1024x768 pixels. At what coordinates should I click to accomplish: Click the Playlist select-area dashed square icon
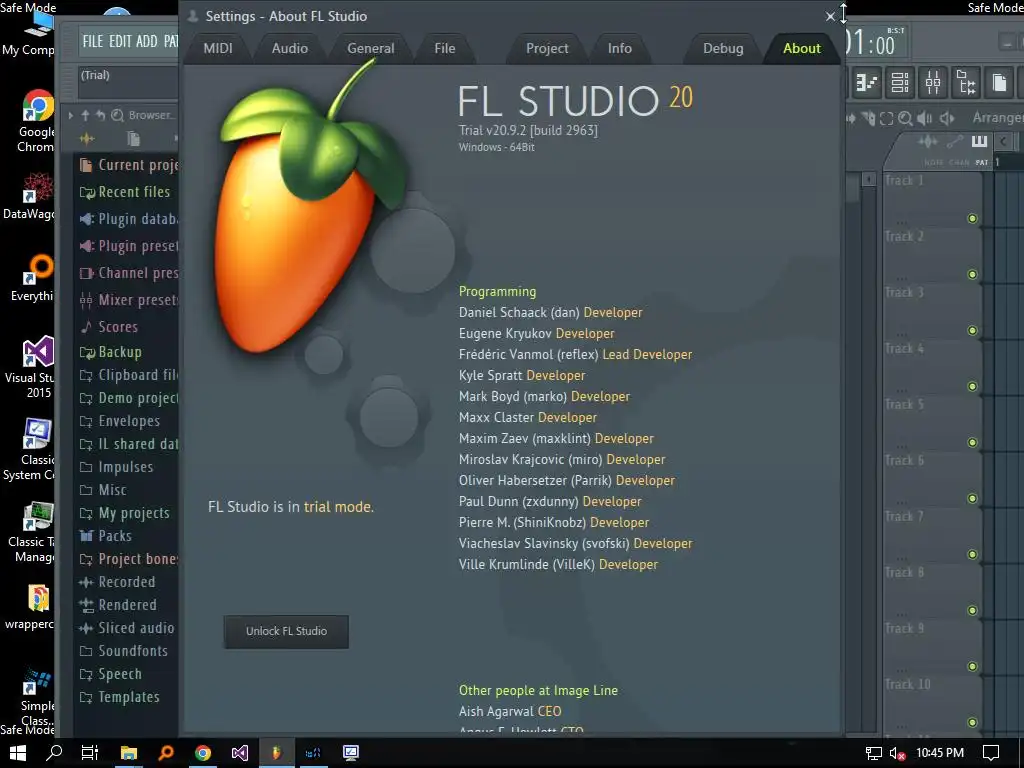(x=886, y=118)
